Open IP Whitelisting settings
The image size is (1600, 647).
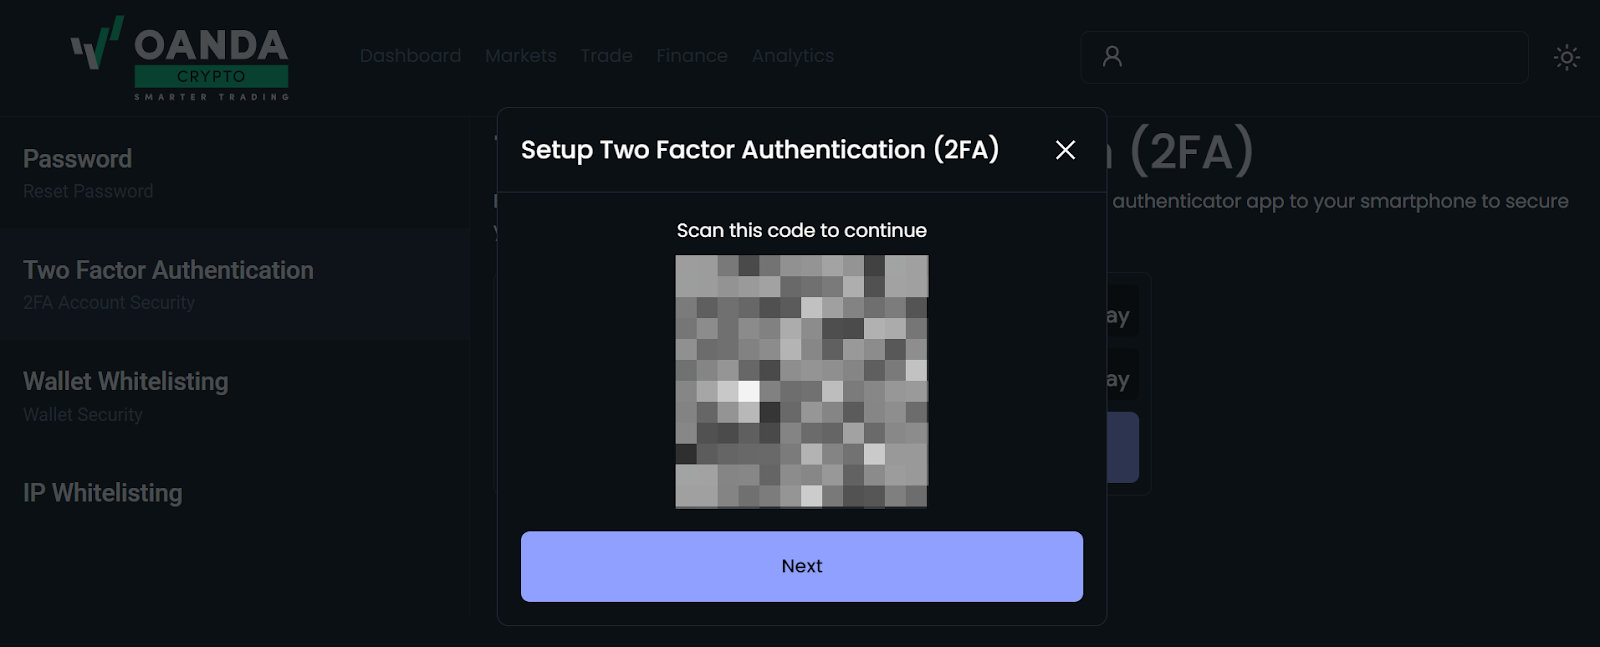(x=102, y=492)
